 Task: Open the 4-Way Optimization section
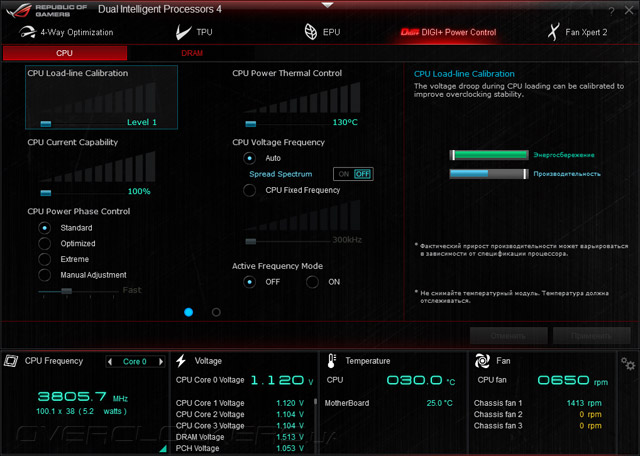pos(66,32)
